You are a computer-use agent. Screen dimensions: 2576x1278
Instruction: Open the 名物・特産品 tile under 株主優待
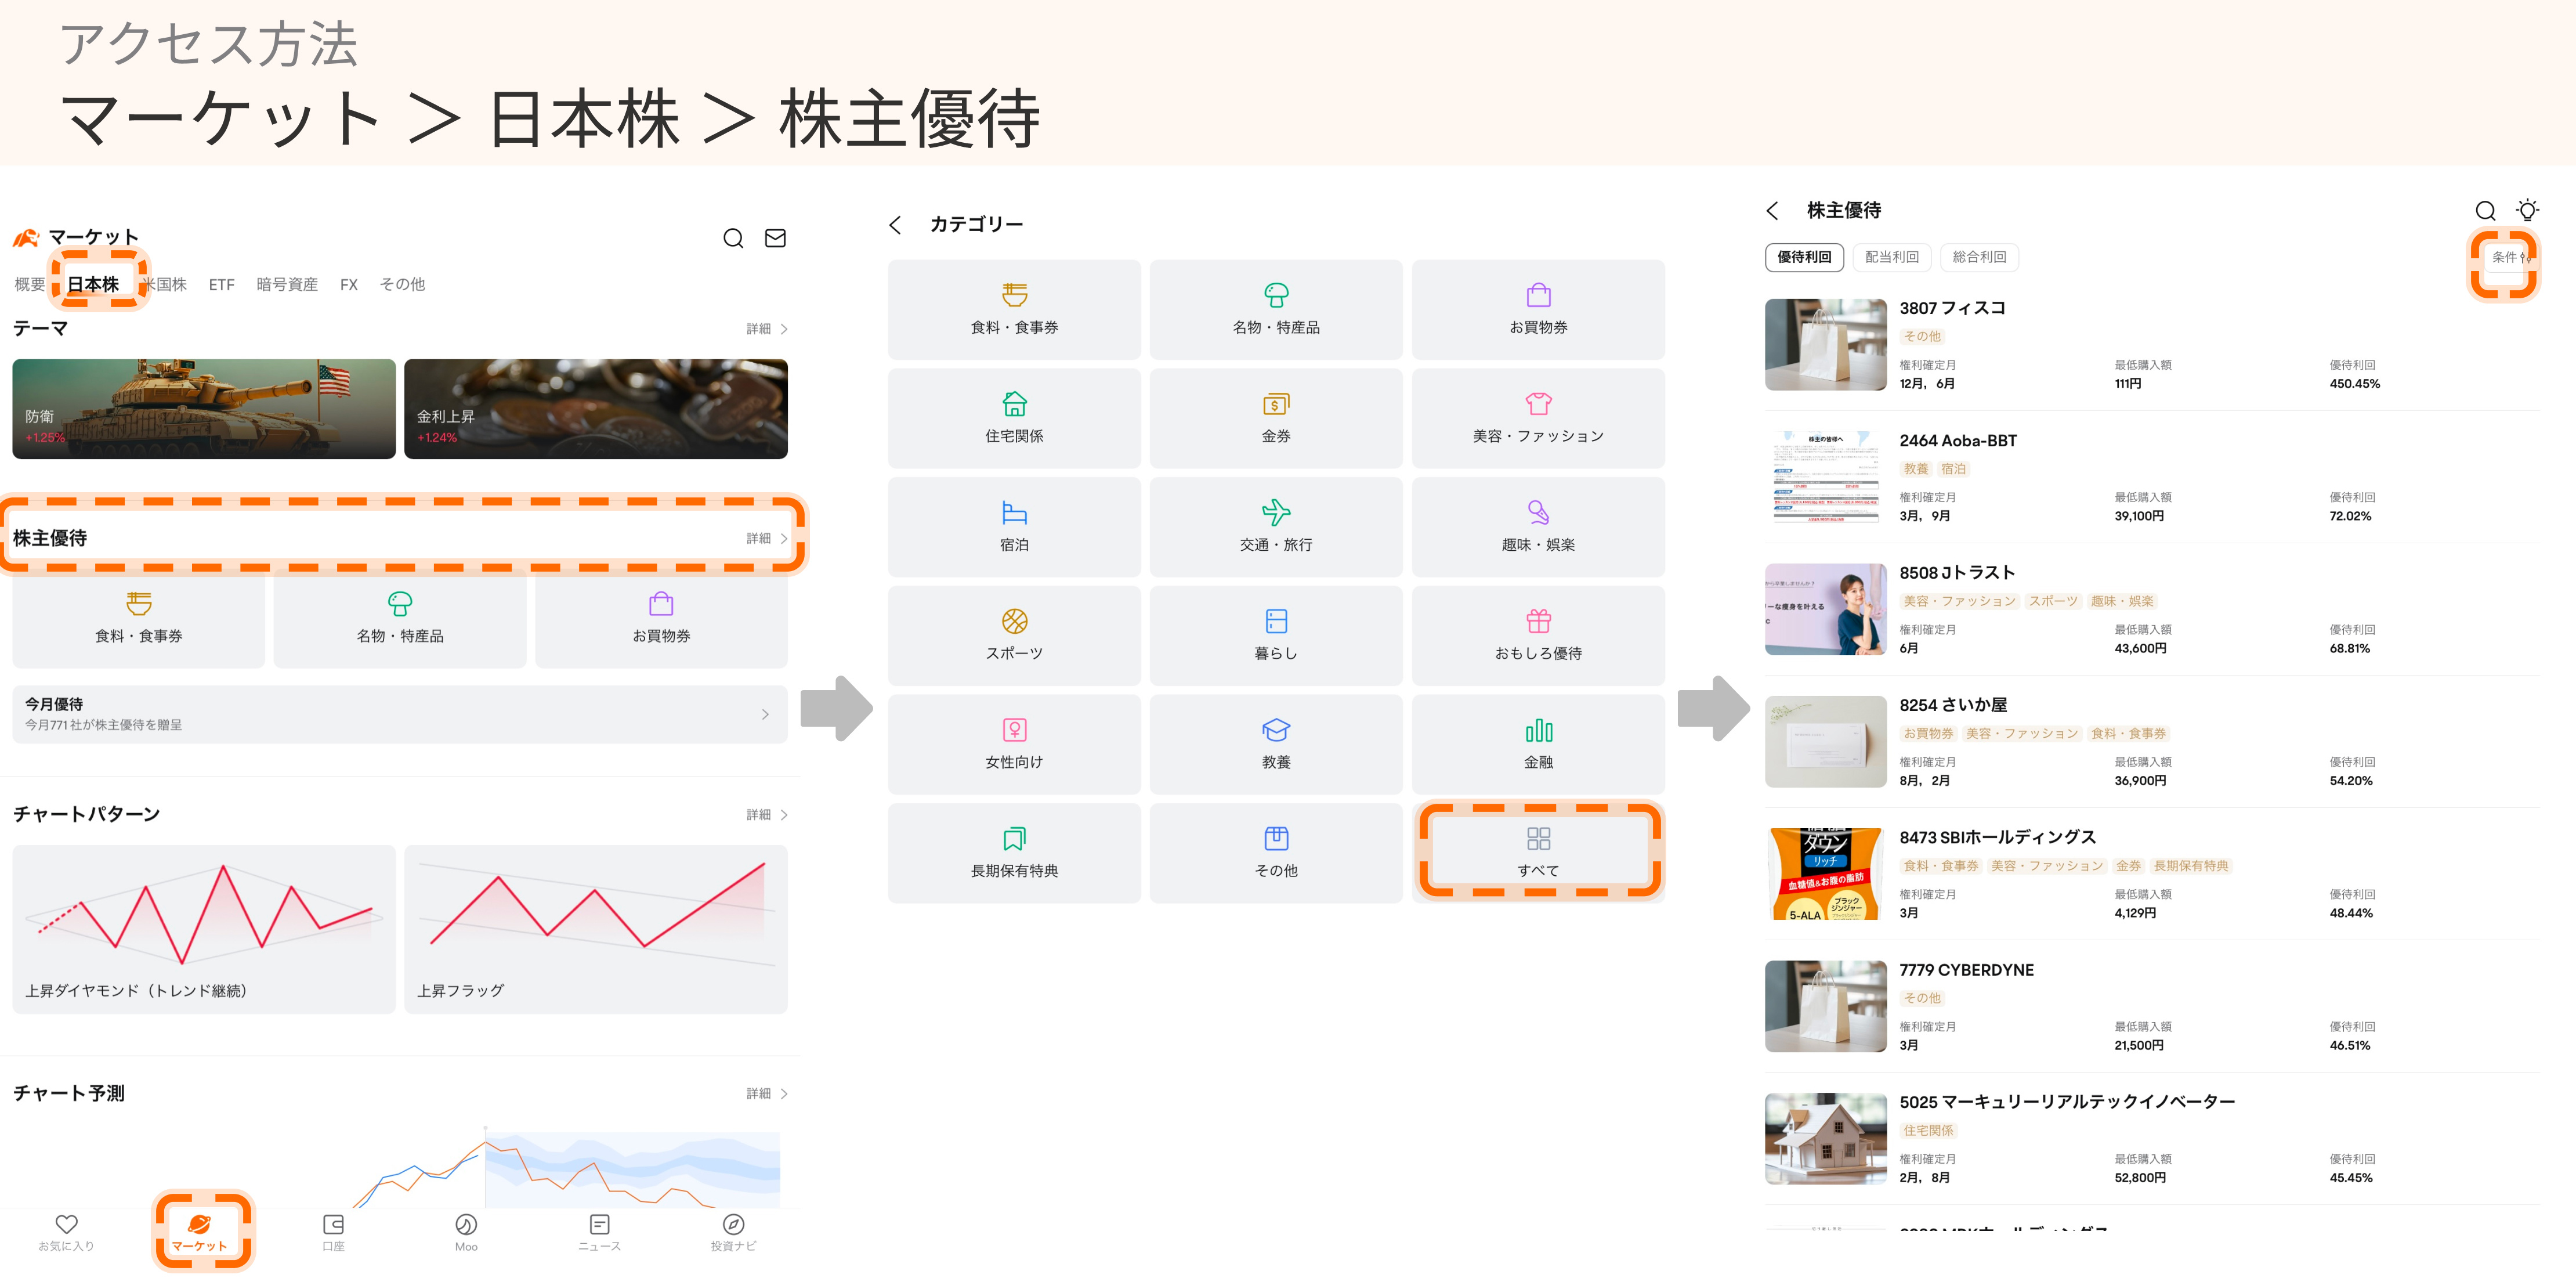coord(400,619)
